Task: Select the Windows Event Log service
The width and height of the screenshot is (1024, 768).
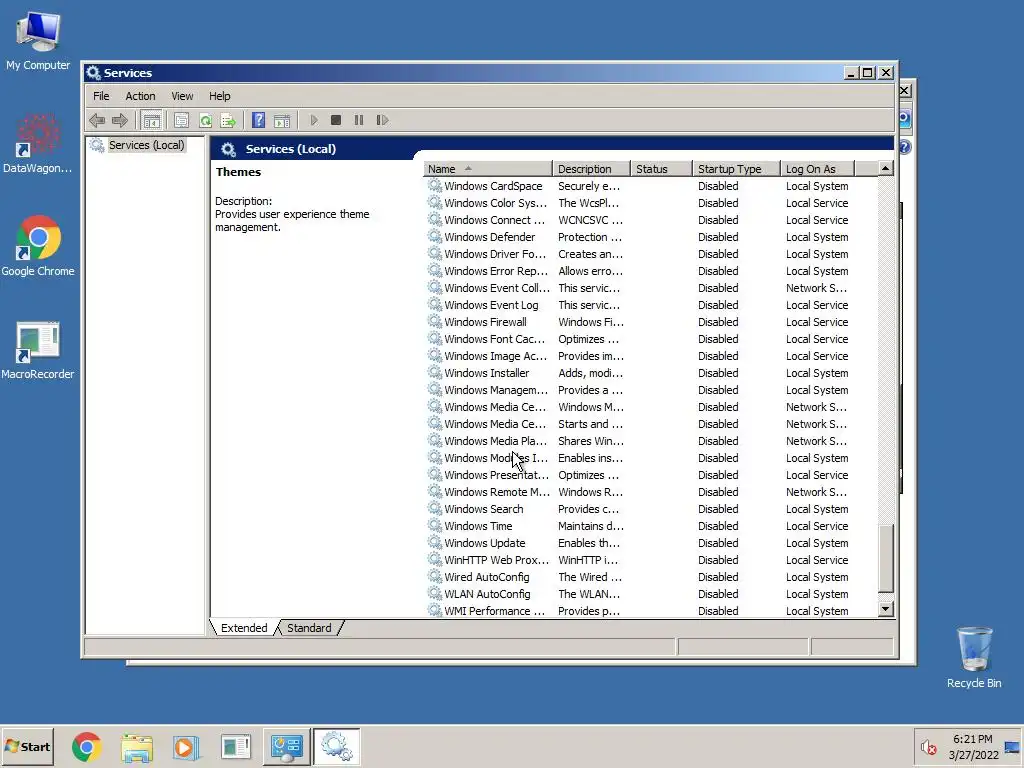Action: pyautogui.click(x=650, y=305)
